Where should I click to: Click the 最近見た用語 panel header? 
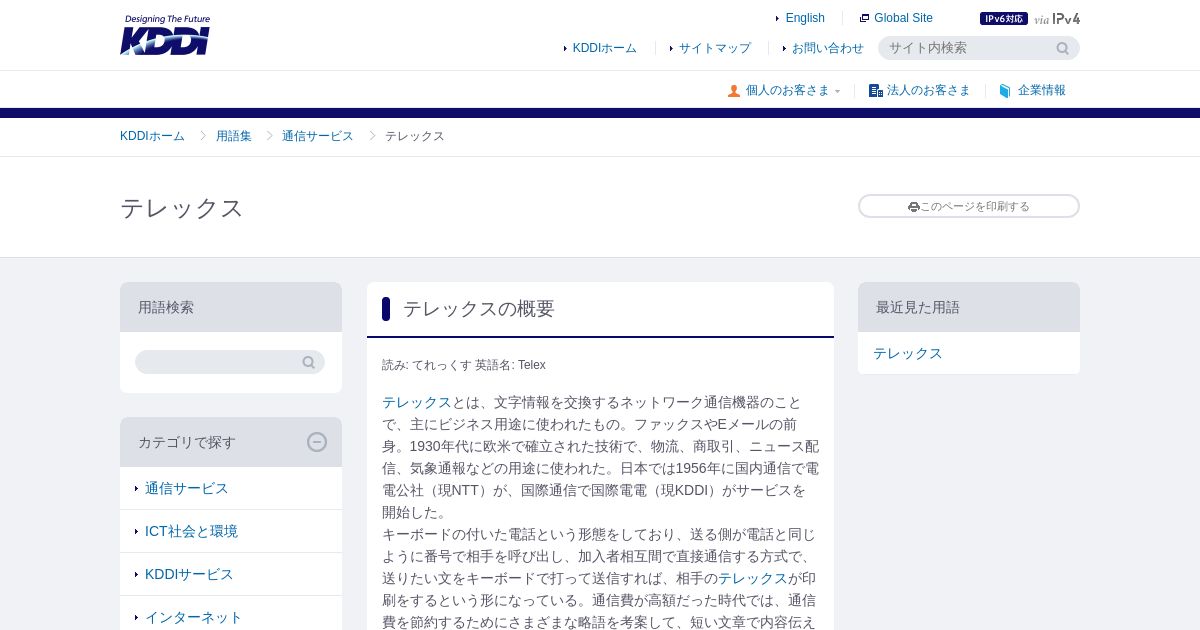969,307
